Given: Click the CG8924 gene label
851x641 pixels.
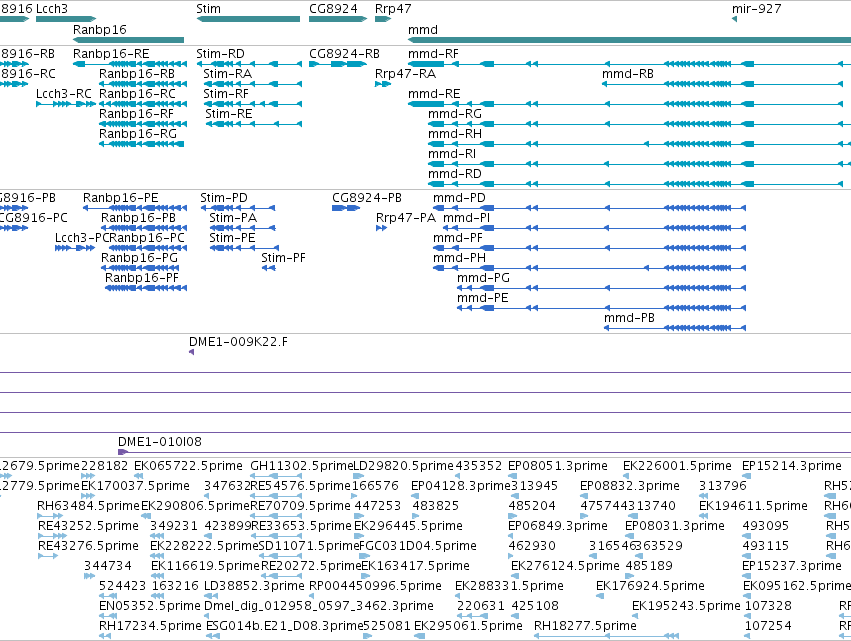Looking at the screenshot, I should pos(333,9).
